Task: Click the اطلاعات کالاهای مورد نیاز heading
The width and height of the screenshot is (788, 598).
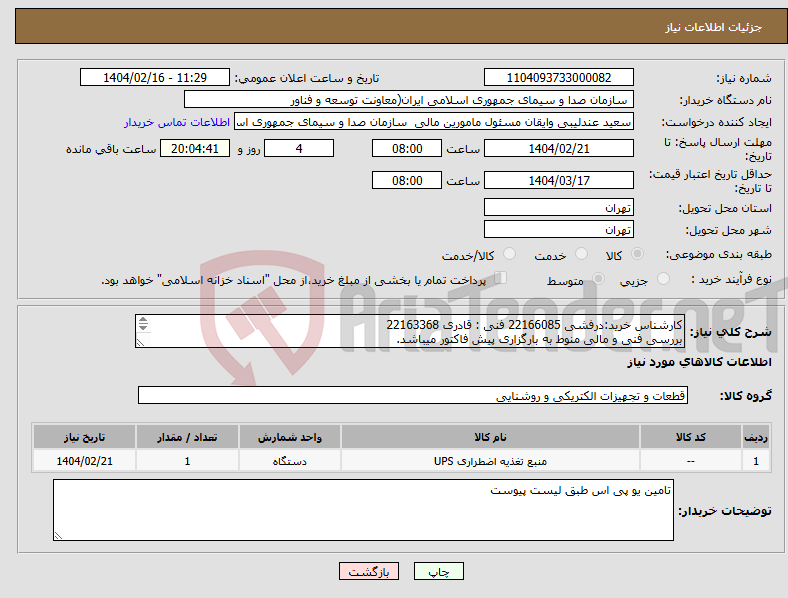Action: [699, 362]
